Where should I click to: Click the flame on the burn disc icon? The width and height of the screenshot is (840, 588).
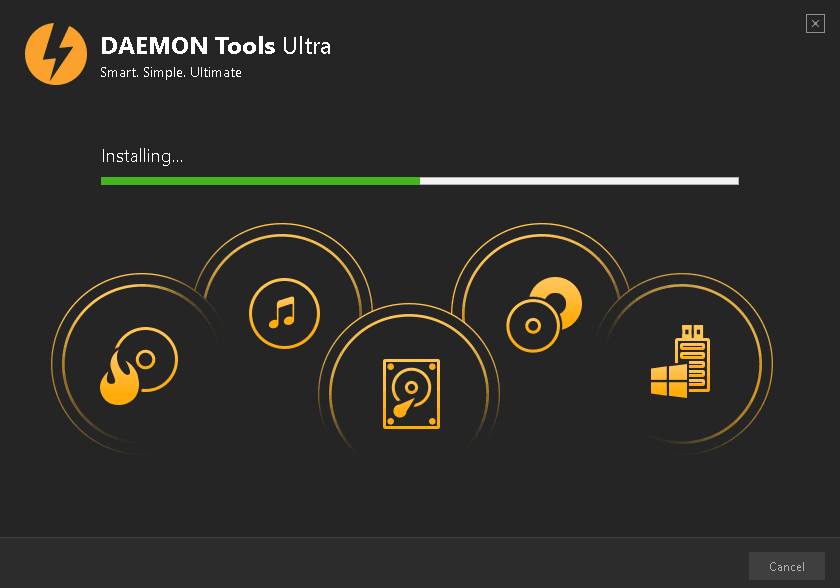[x=119, y=377]
